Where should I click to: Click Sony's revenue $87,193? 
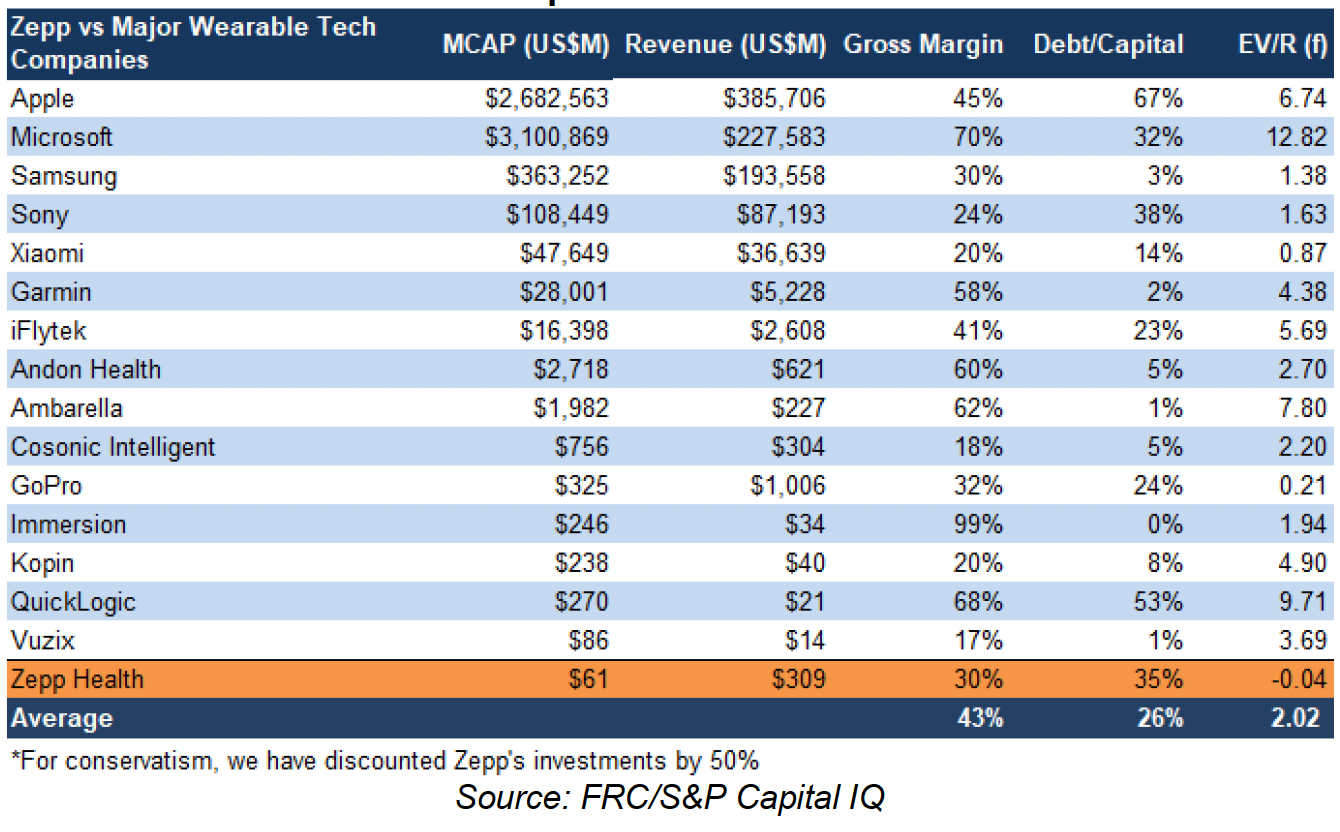[x=781, y=215]
